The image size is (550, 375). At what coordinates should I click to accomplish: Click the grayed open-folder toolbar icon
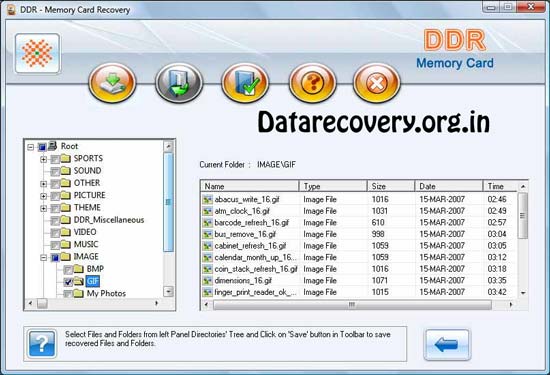179,83
